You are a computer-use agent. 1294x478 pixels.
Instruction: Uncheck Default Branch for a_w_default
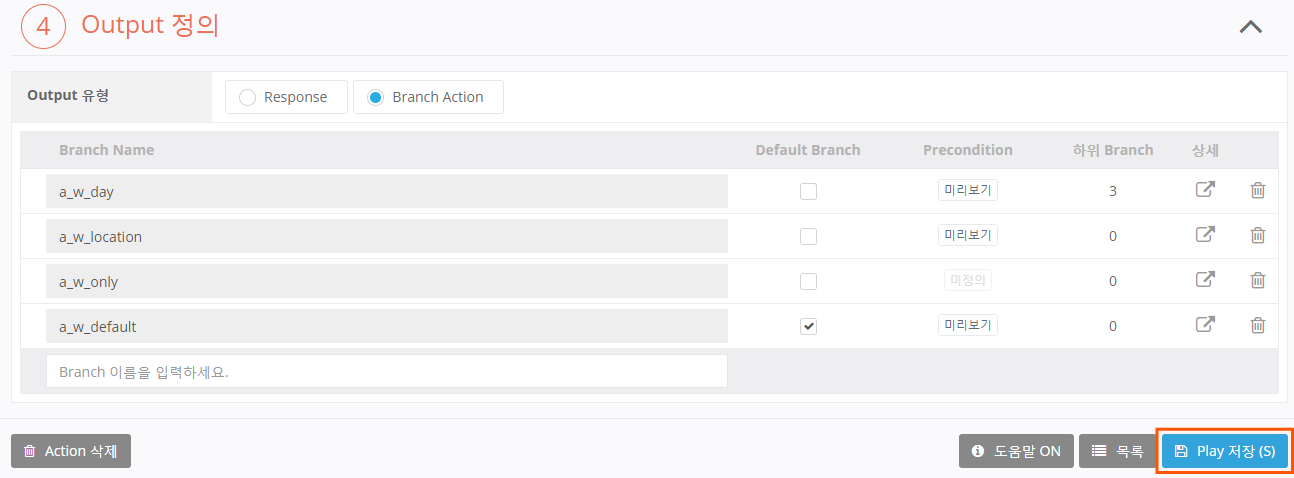[808, 326]
